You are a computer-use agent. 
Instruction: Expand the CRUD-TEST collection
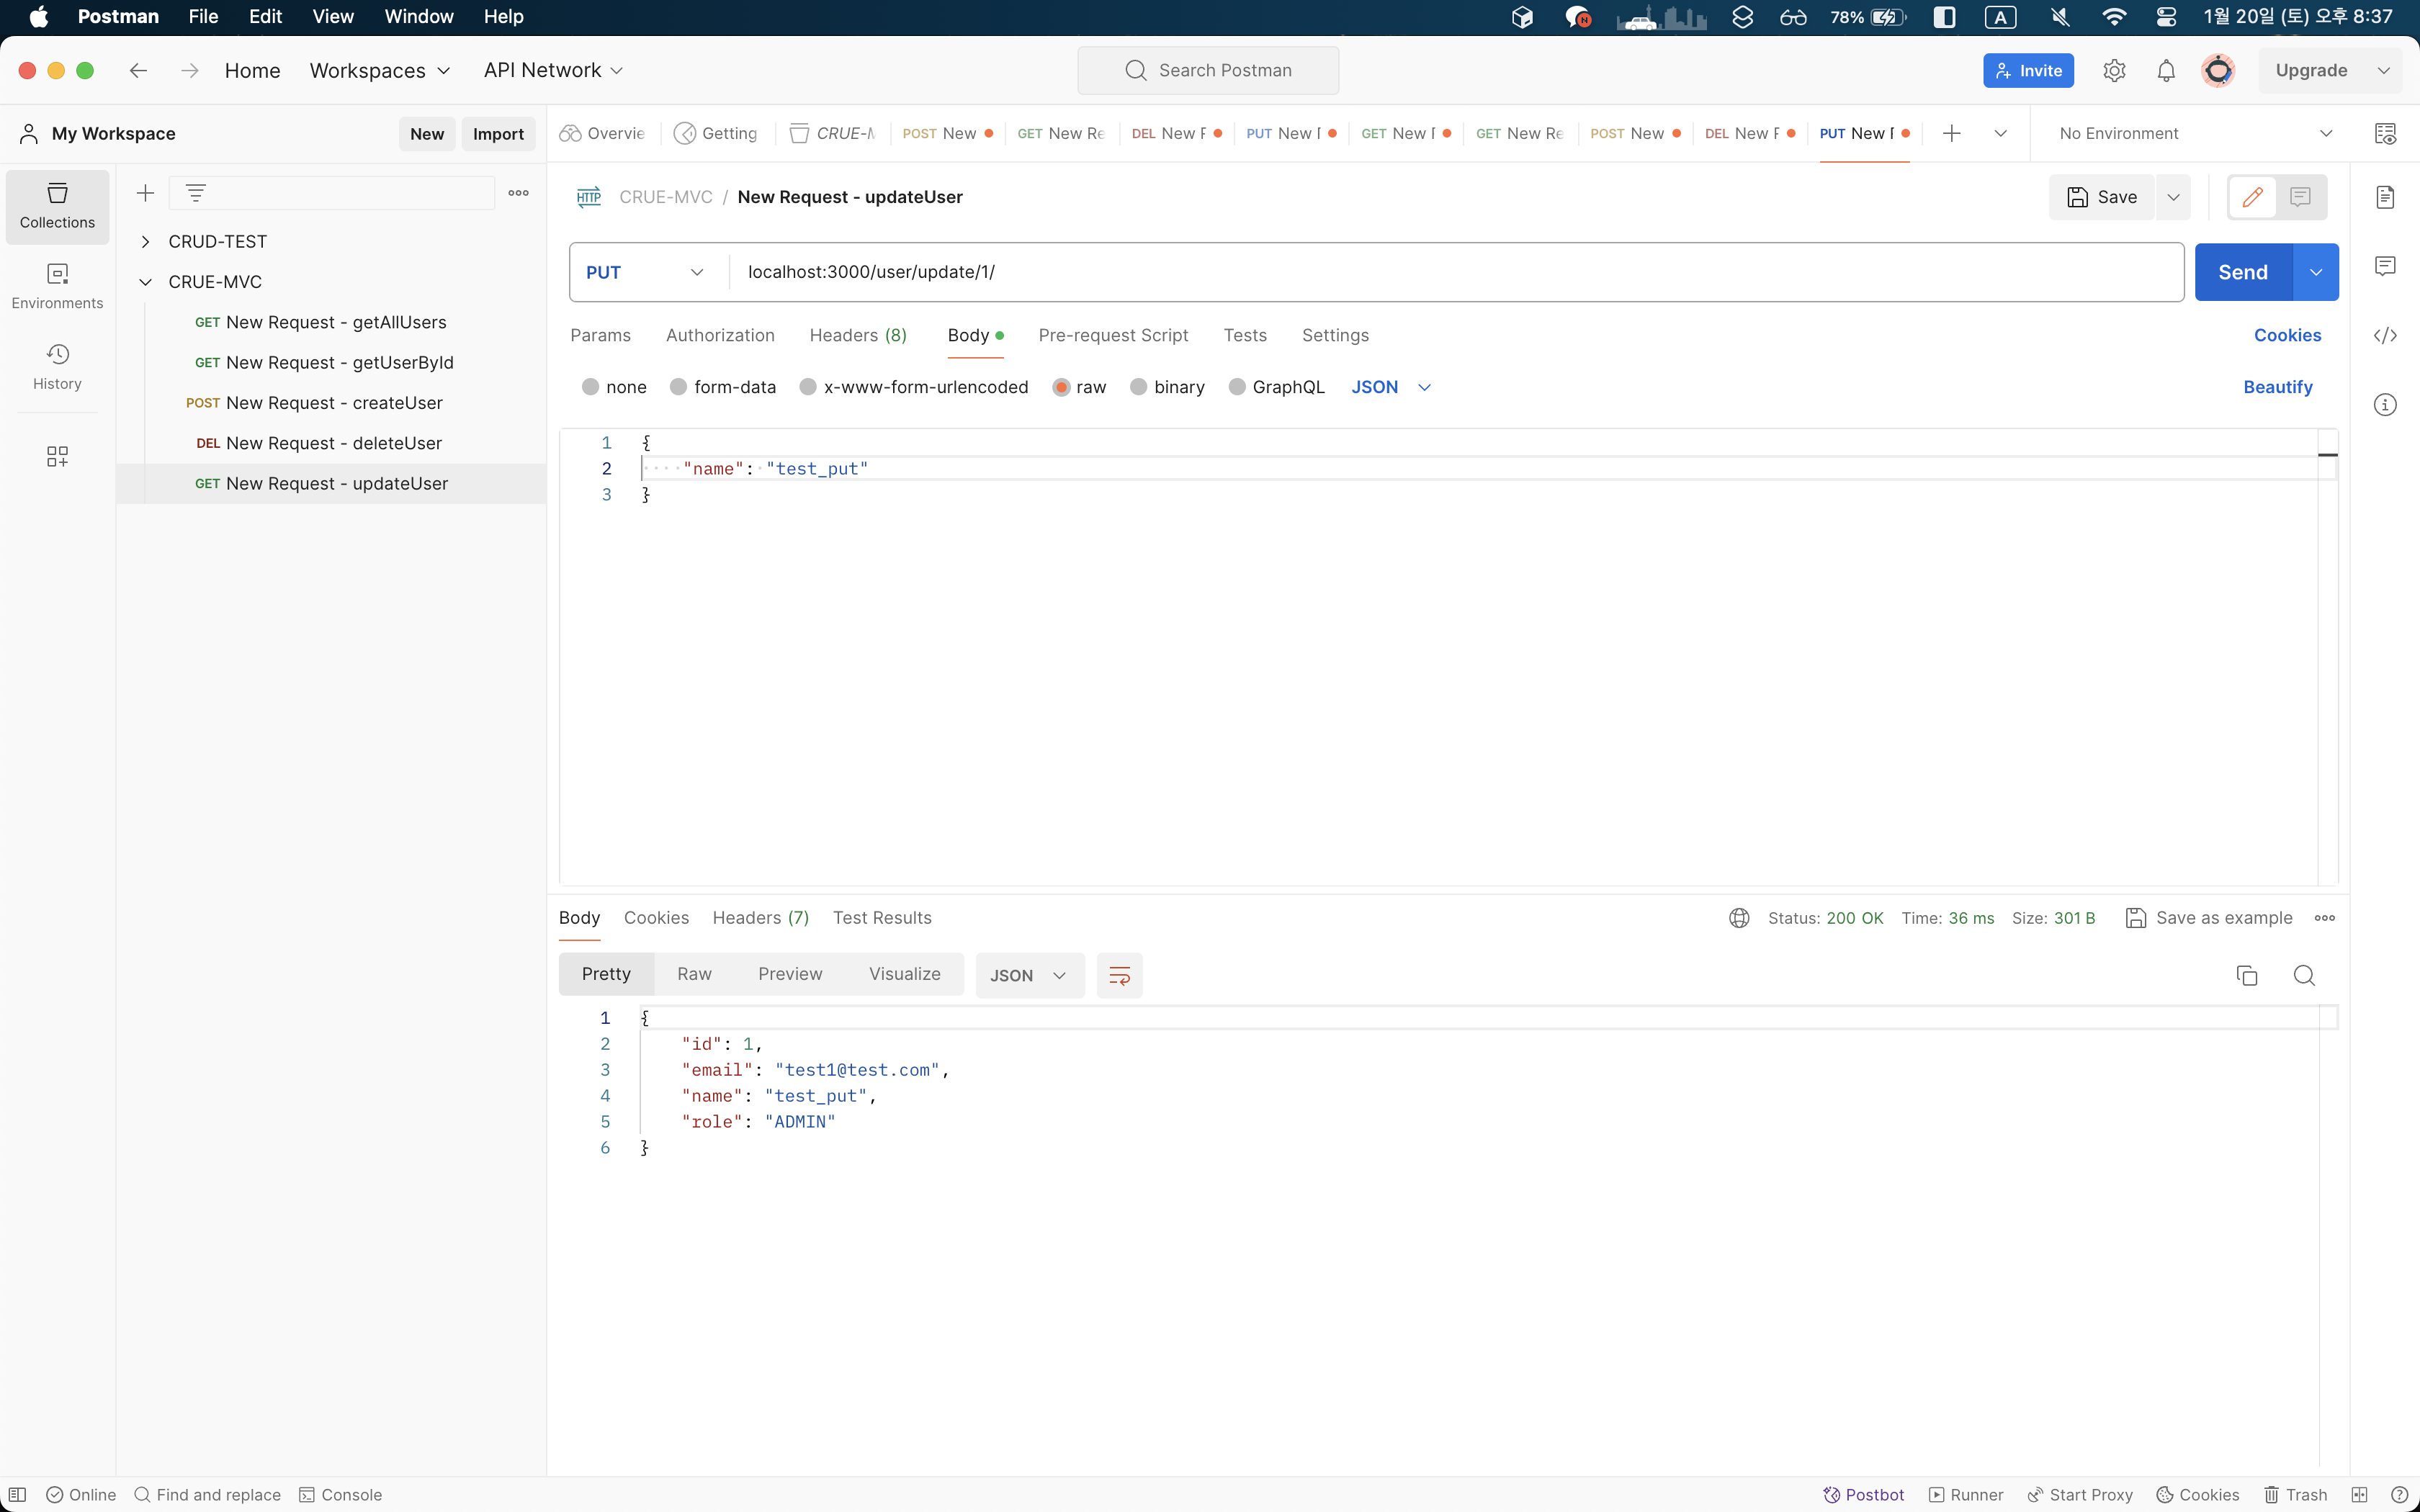pos(146,242)
